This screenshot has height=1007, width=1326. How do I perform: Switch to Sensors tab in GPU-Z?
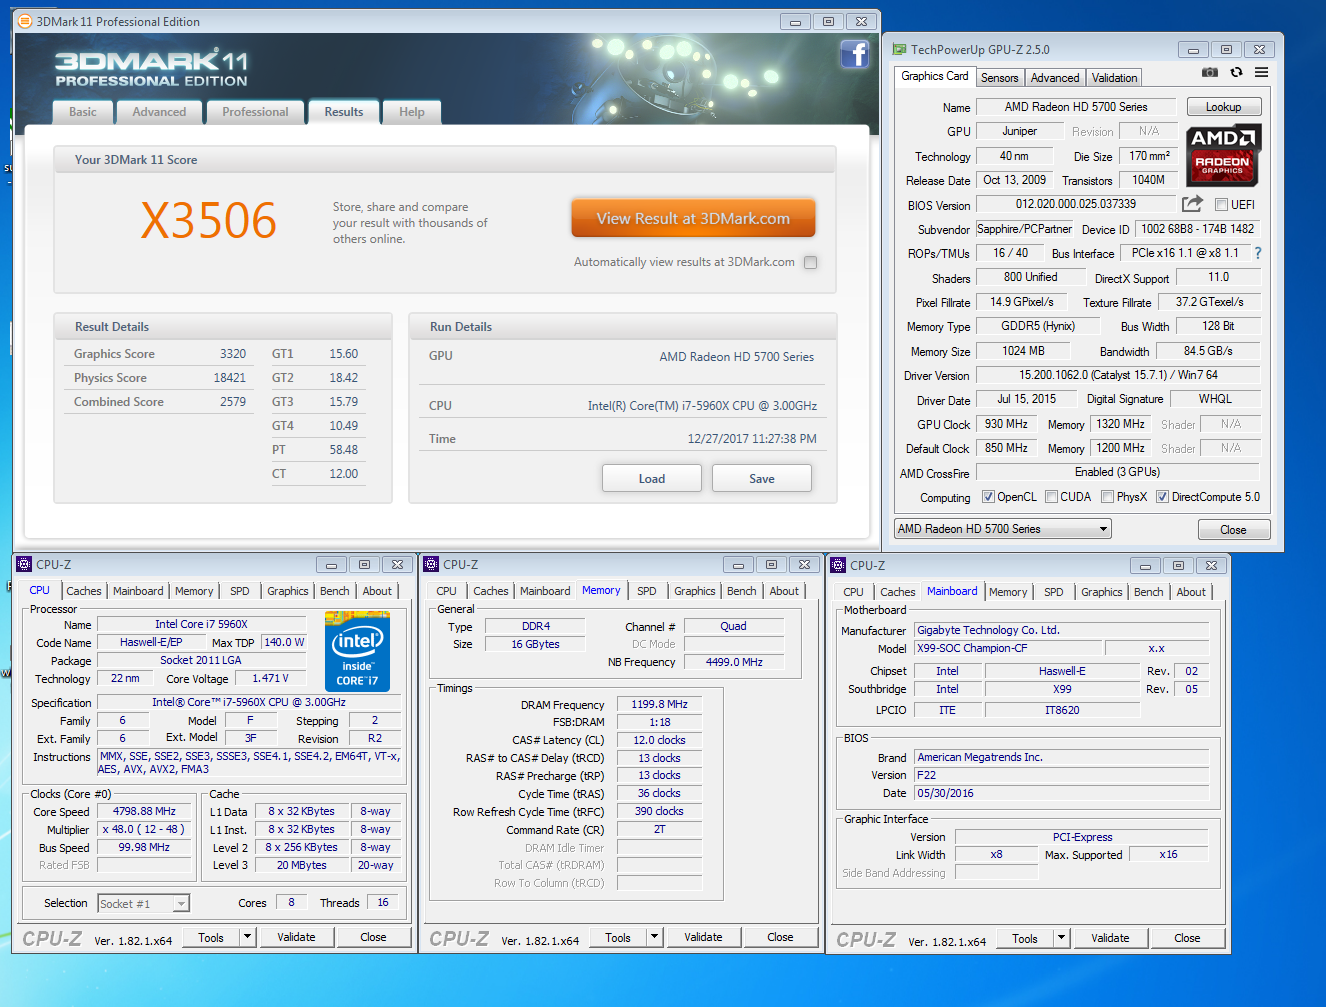click(x=999, y=78)
